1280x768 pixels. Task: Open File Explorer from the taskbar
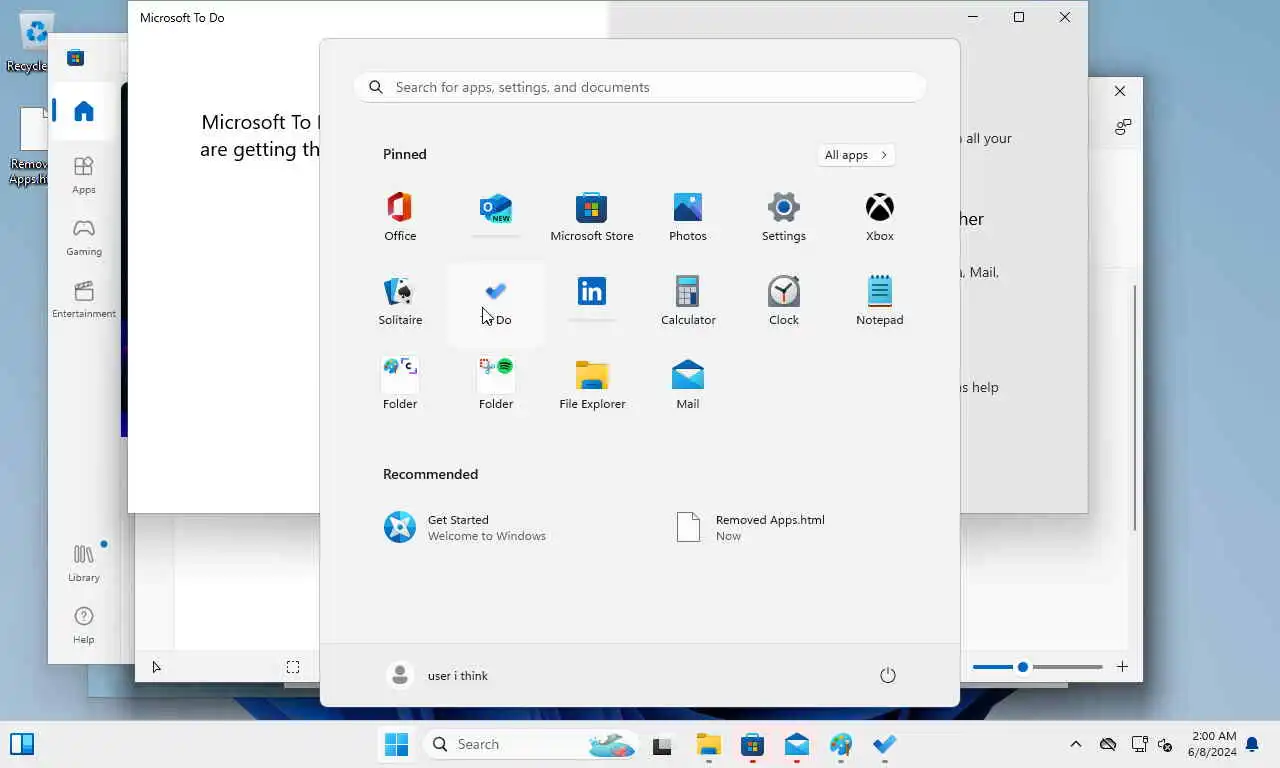[x=709, y=745]
